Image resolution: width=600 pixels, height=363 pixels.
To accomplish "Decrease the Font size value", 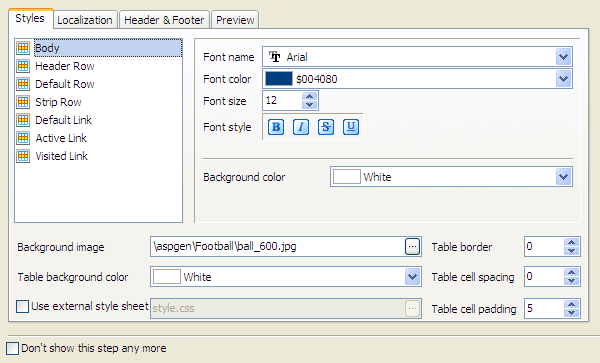I will pos(309,105).
